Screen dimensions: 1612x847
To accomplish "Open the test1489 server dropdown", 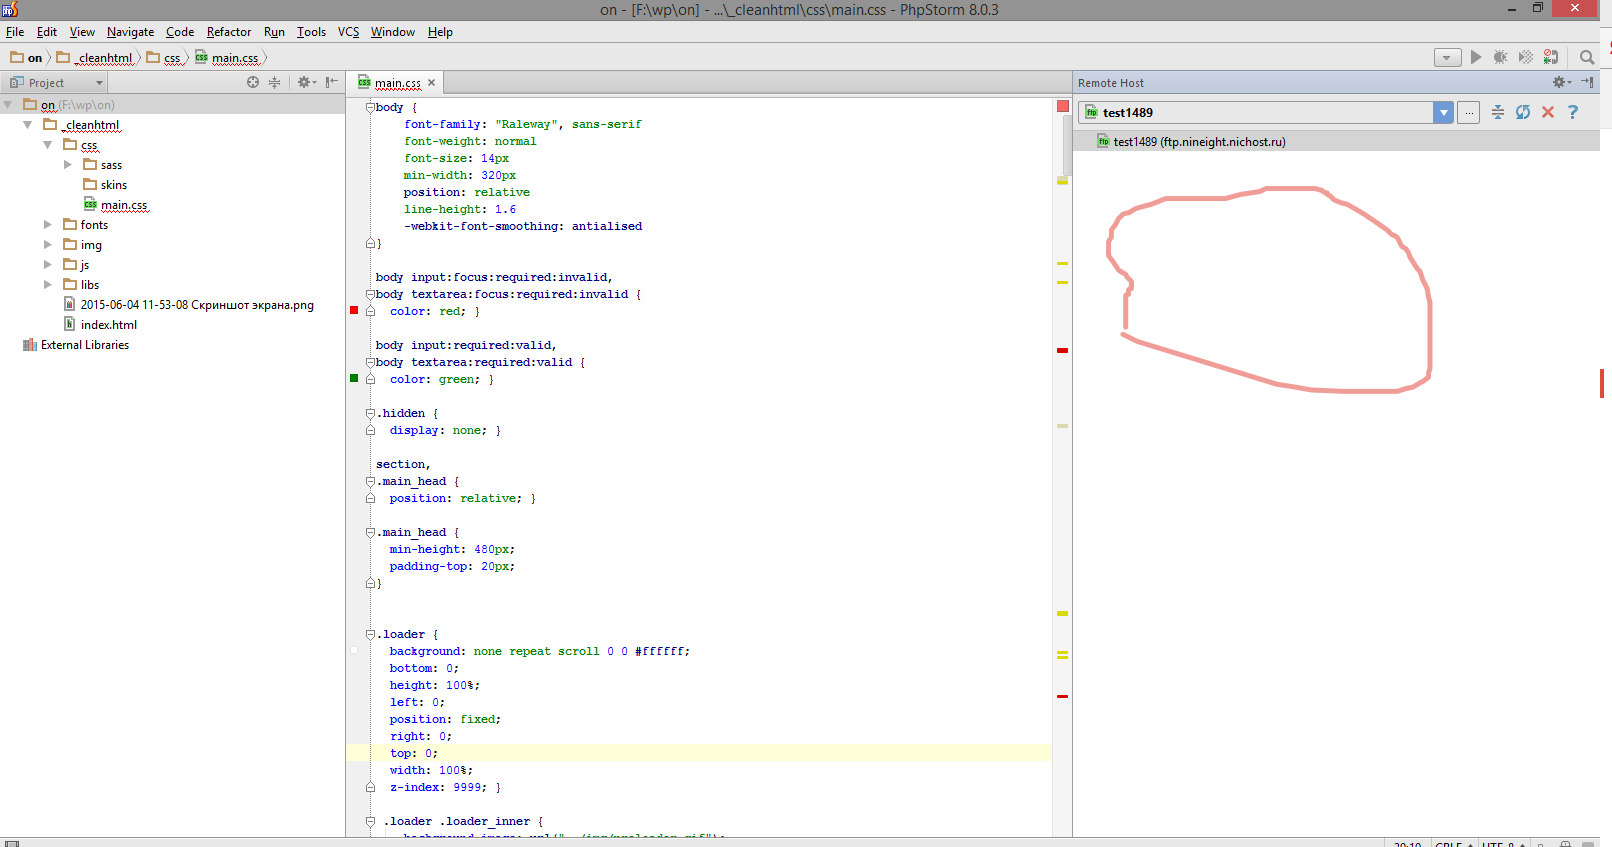I will (x=1443, y=113).
